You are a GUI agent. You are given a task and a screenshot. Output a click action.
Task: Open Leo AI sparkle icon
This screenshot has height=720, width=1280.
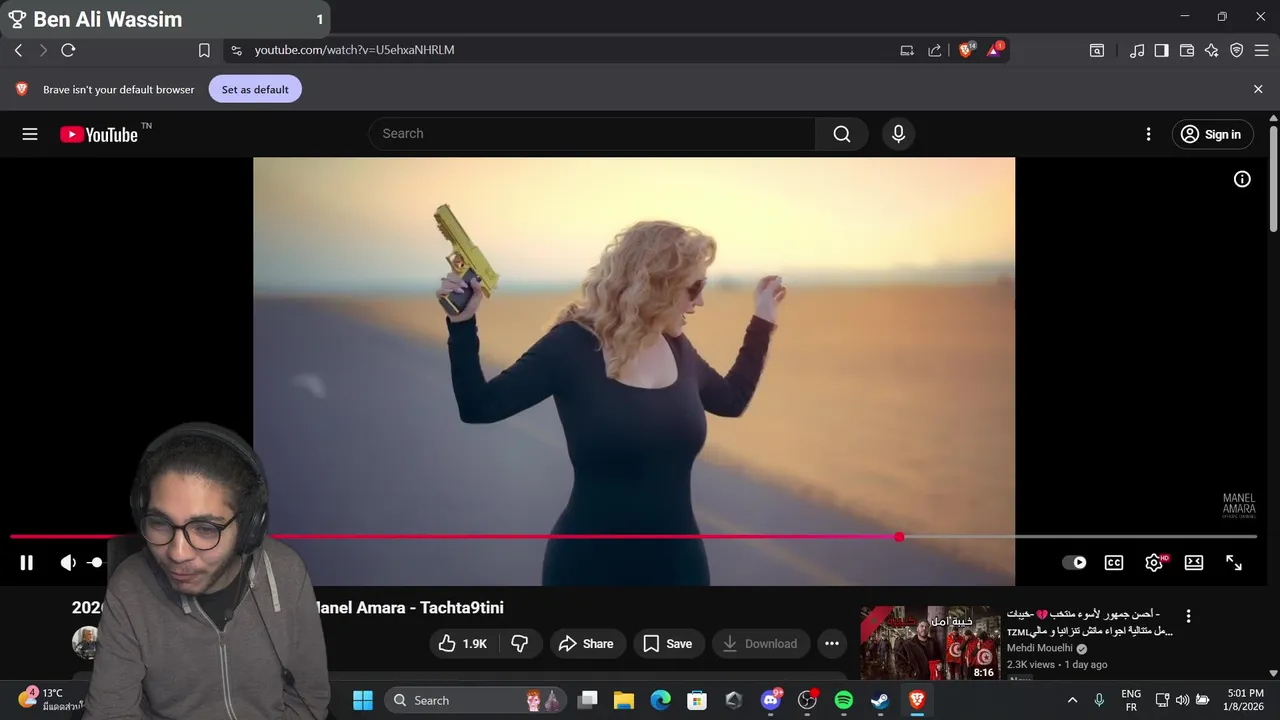click(x=1212, y=50)
